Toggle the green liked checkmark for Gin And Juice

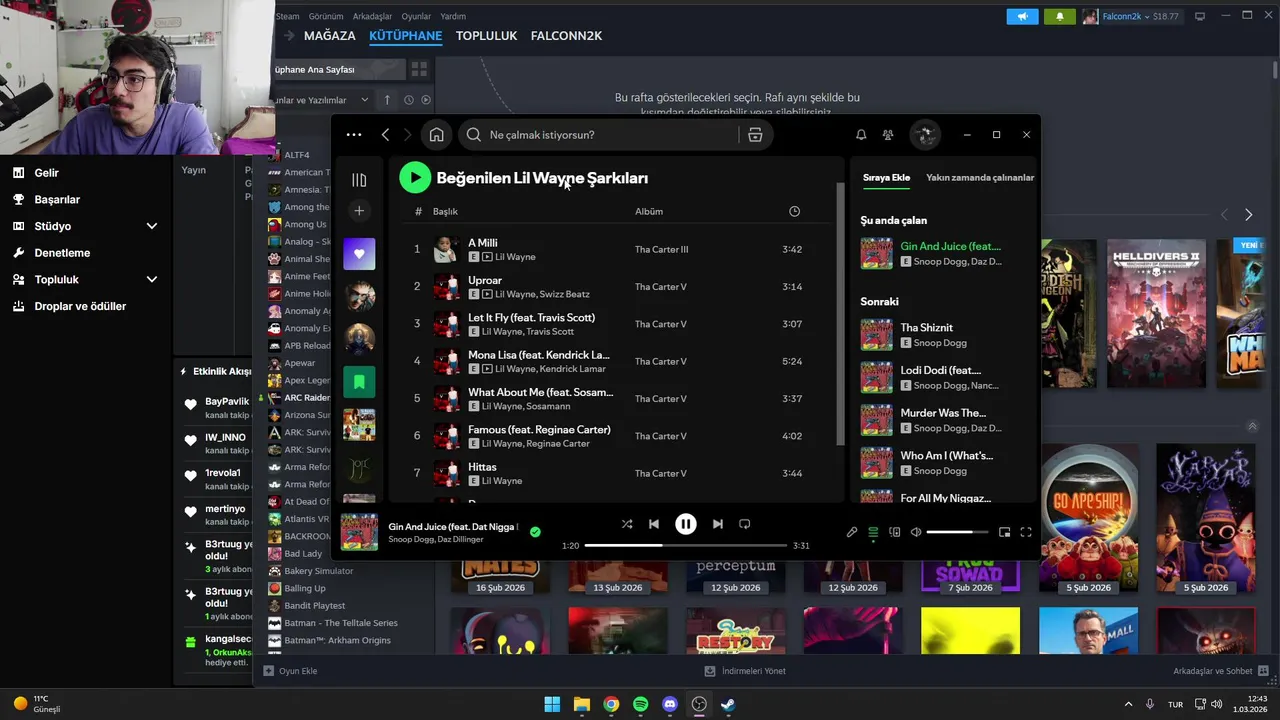point(535,532)
